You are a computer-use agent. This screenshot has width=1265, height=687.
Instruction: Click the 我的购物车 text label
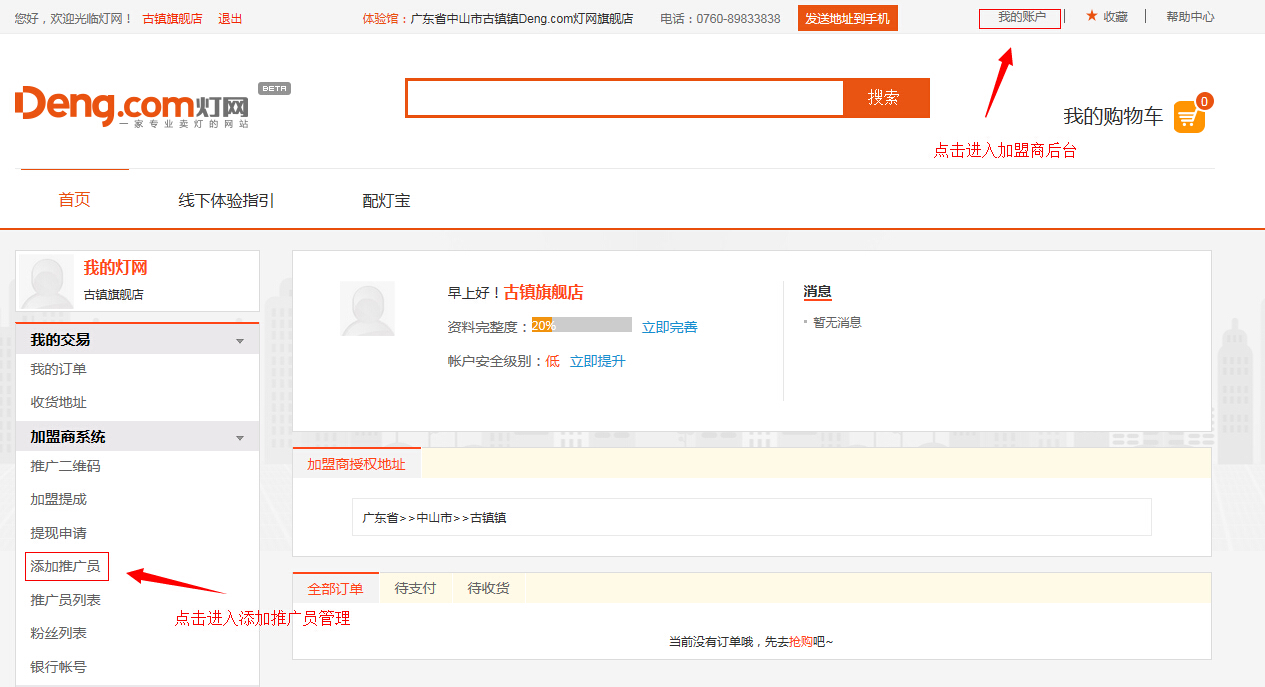coord(1113,117)
